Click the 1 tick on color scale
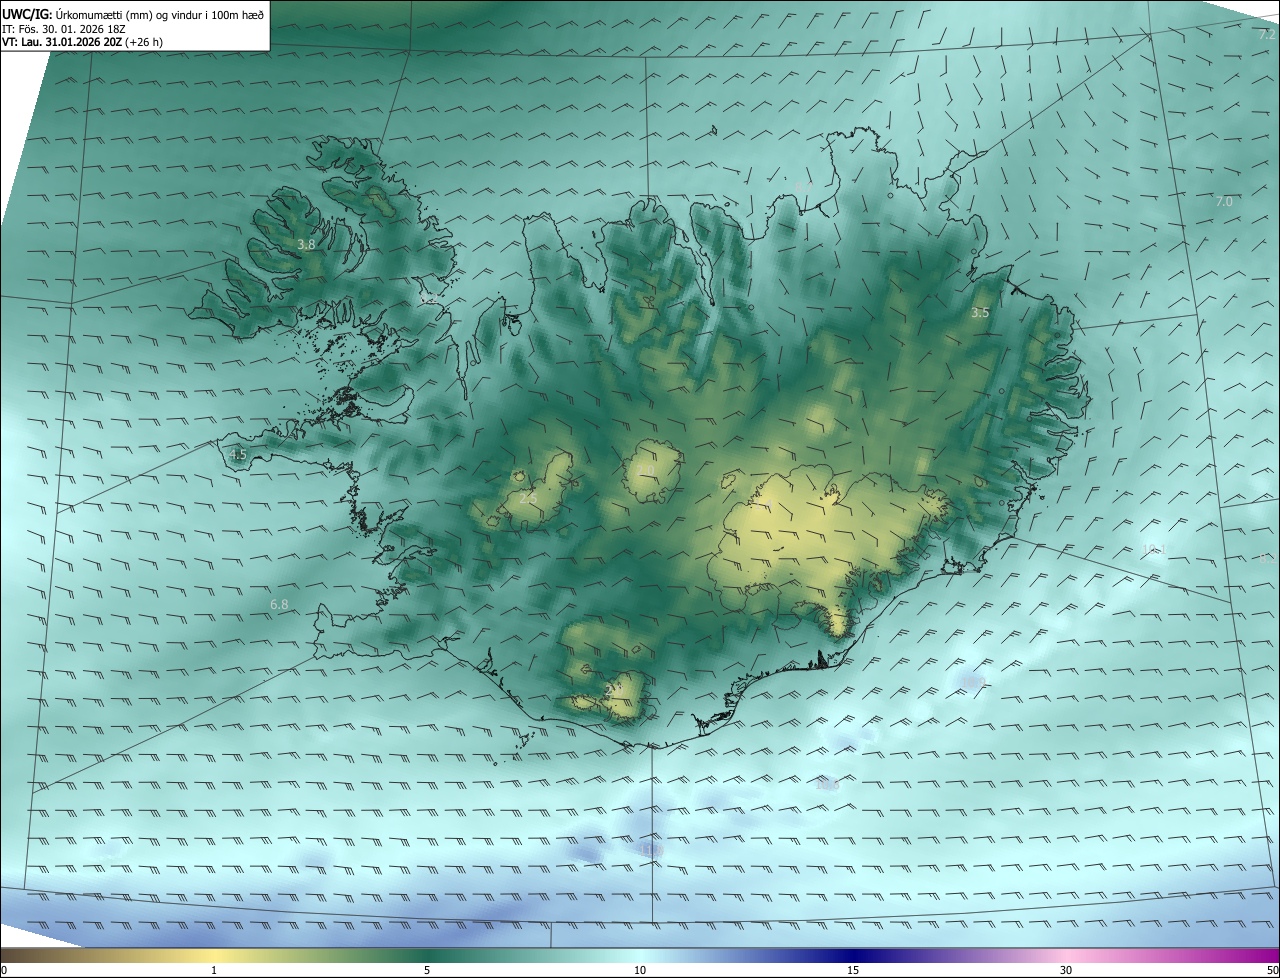The width and height of the screenshot is (1280, 978). (214, 970)
